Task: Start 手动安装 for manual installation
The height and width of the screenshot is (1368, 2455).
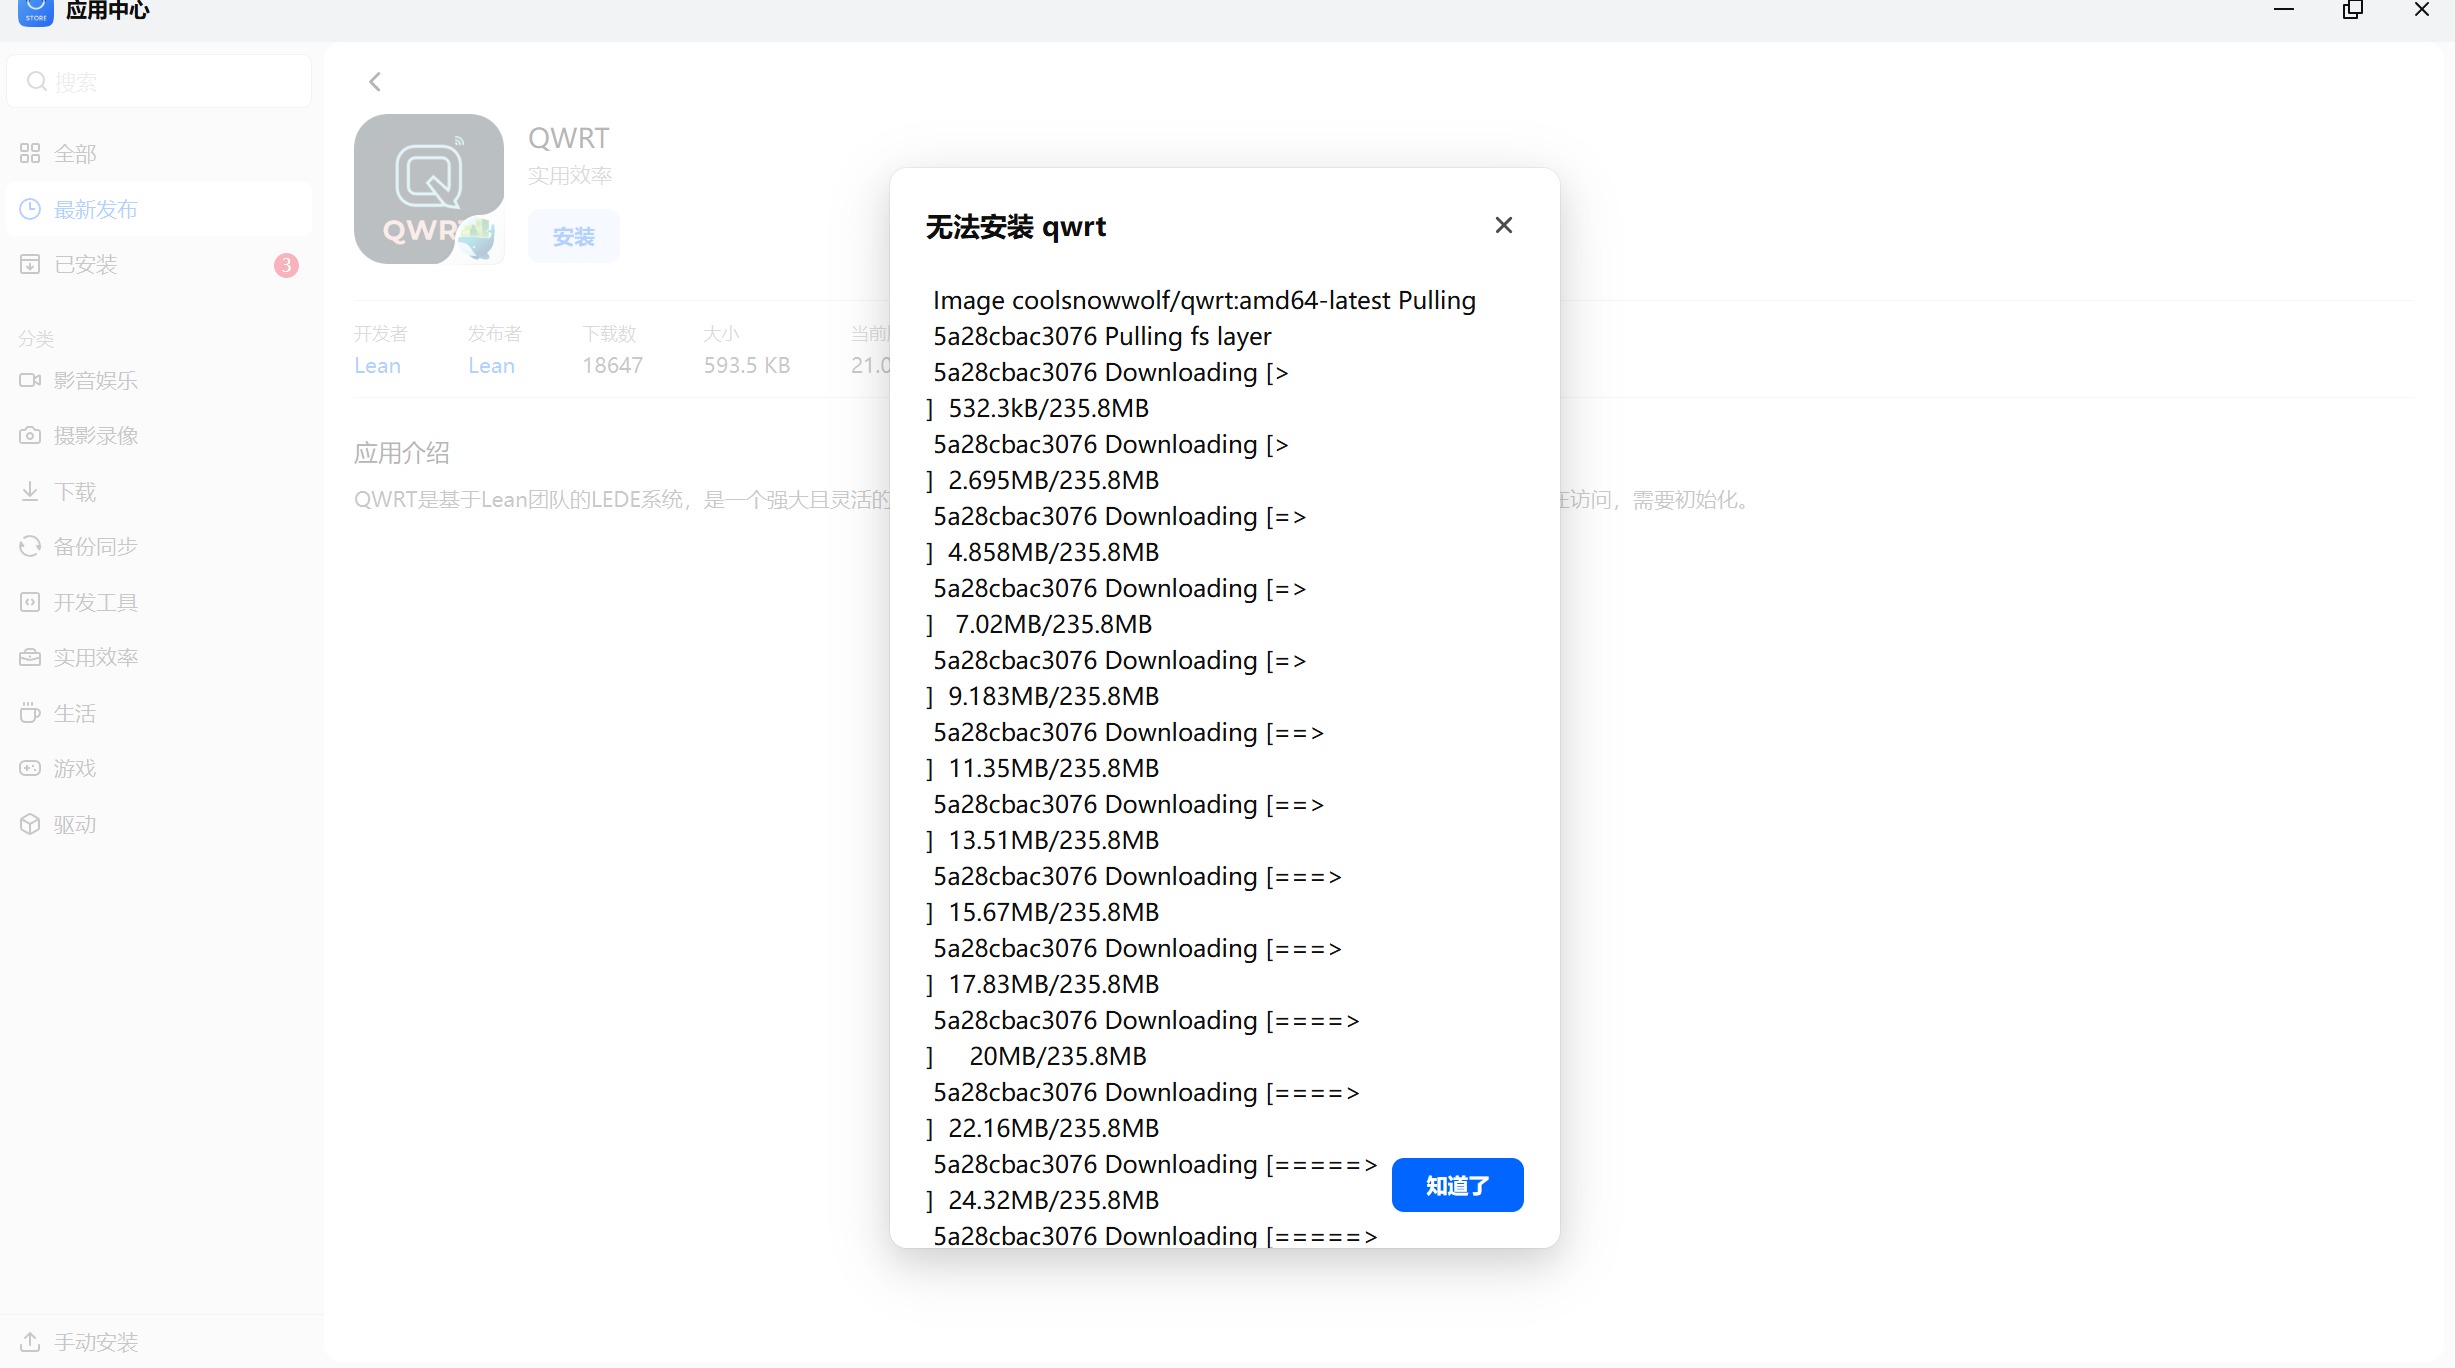Action: point(95,1341)
